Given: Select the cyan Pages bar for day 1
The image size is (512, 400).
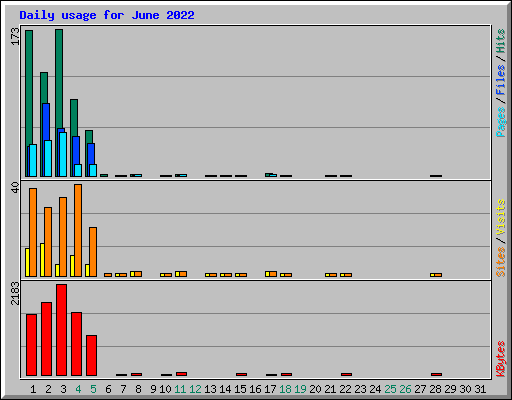Looking at the screenshot, I should click(33, 160).
